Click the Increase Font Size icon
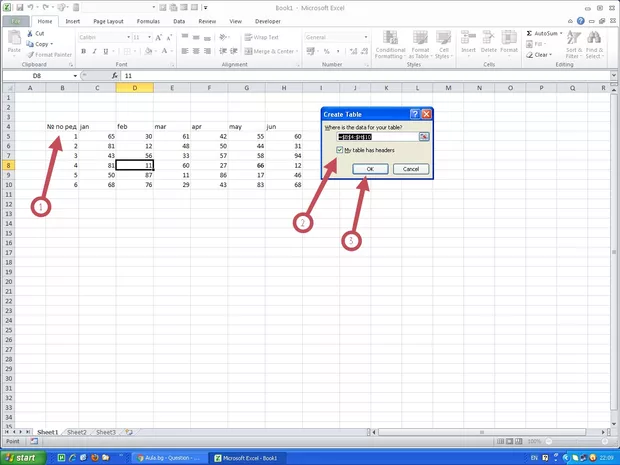This screenshot has height=465, width=620. coord(158,38)
